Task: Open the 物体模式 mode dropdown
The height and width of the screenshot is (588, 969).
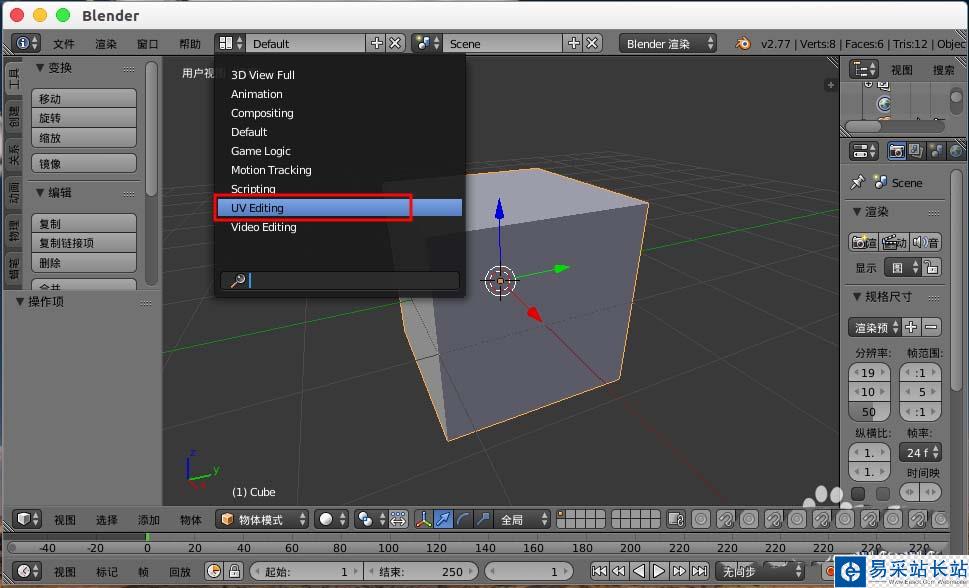Action: pyautogui.click(x=263, y=519)
